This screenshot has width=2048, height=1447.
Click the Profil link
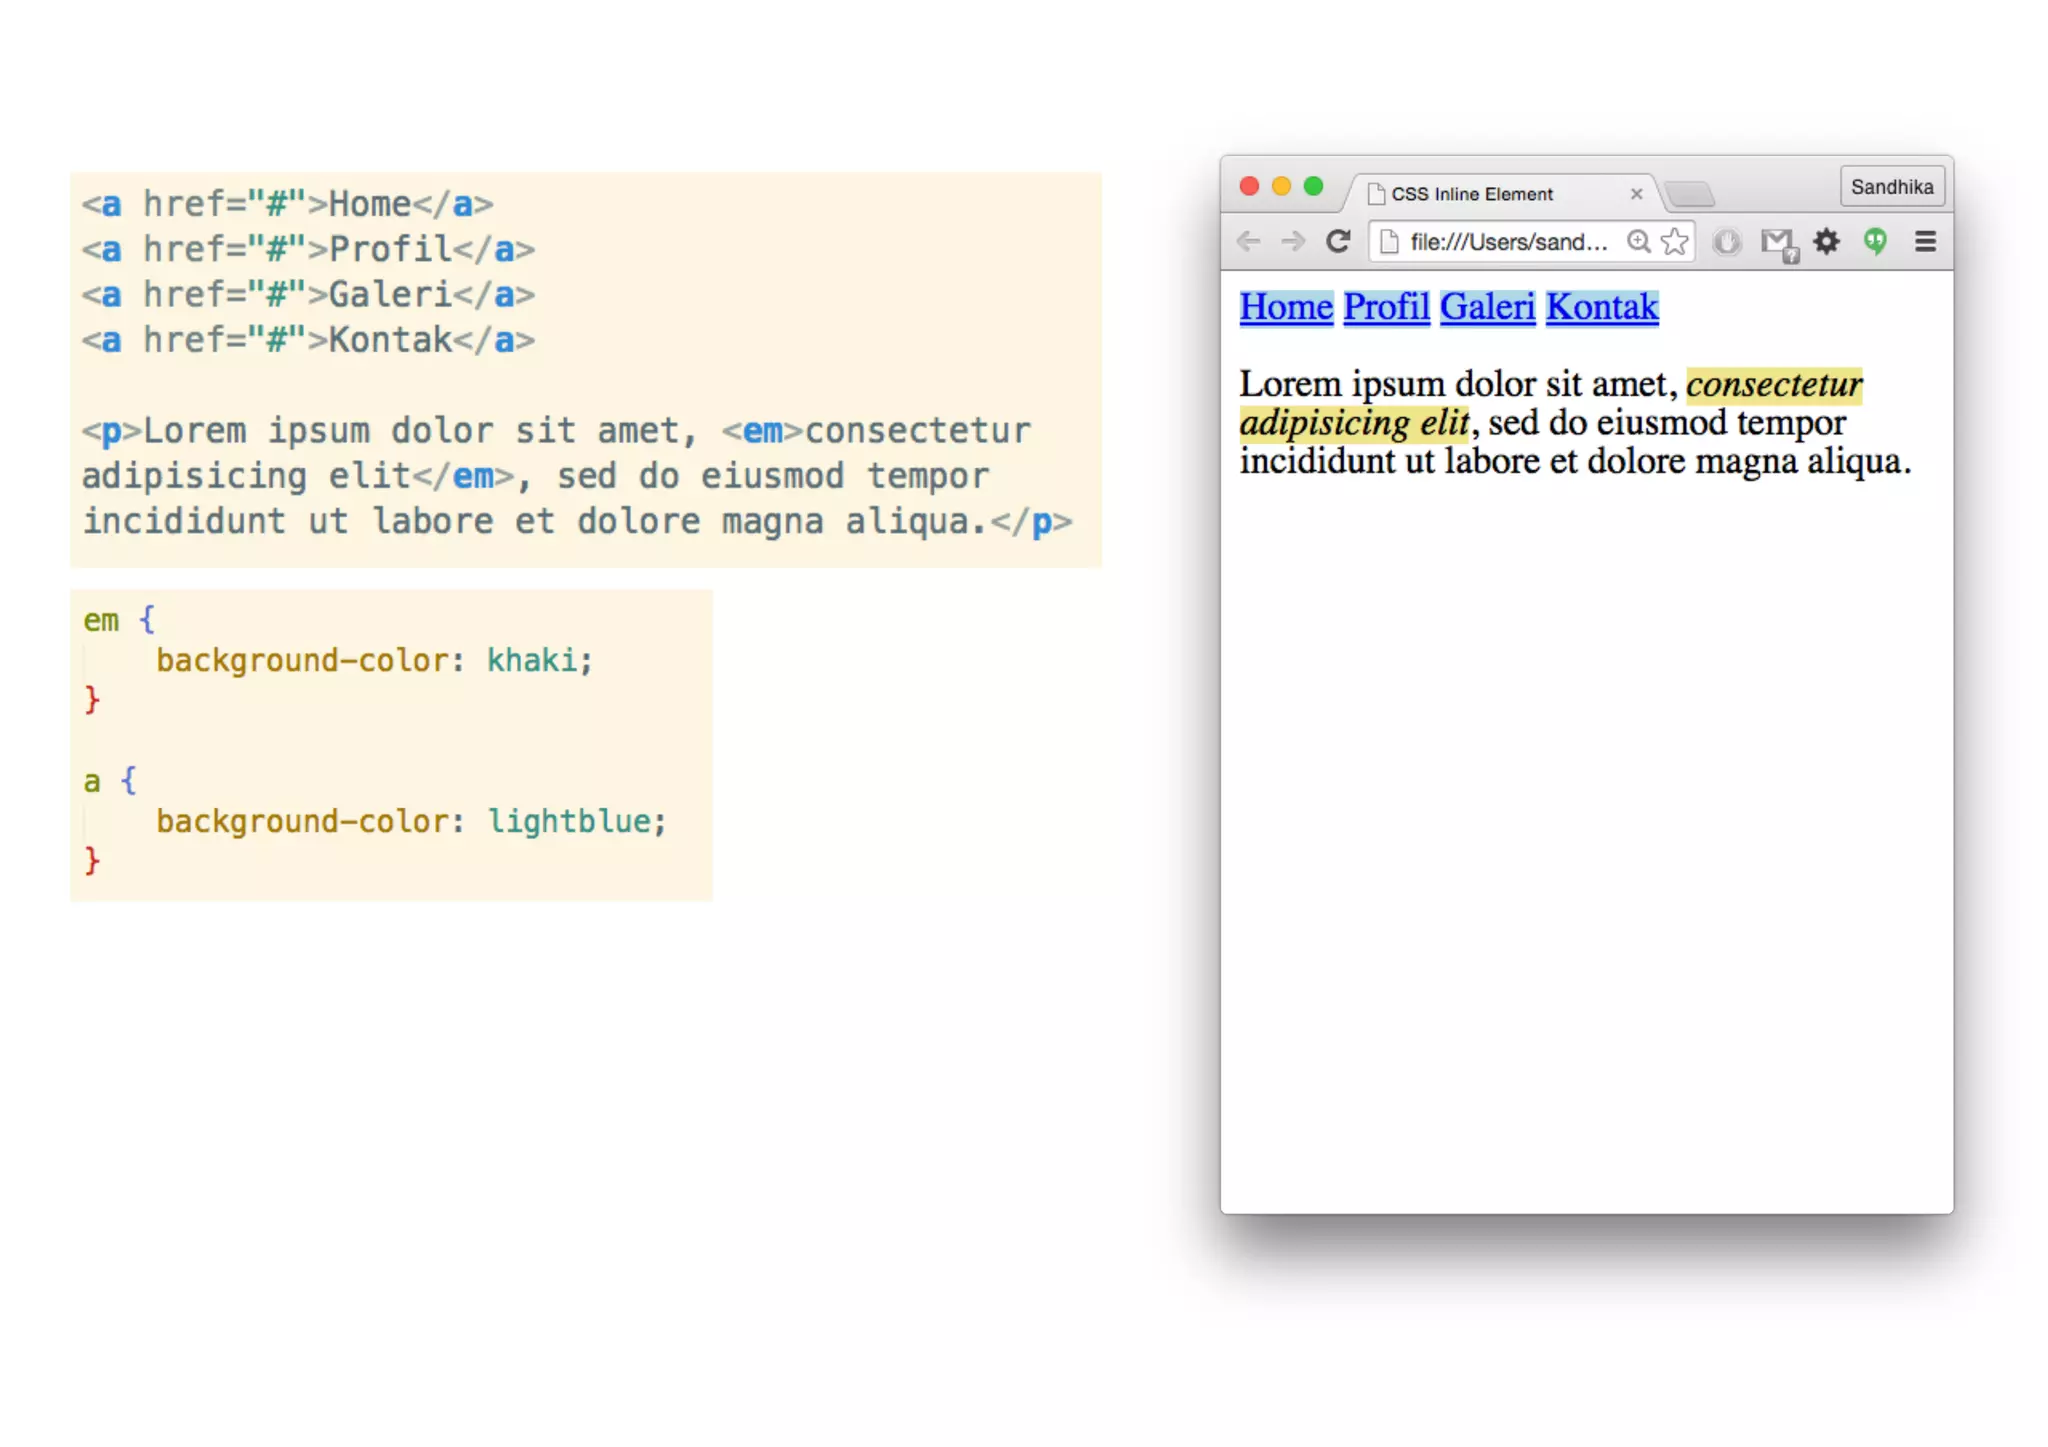click(x=1386, y=307)
